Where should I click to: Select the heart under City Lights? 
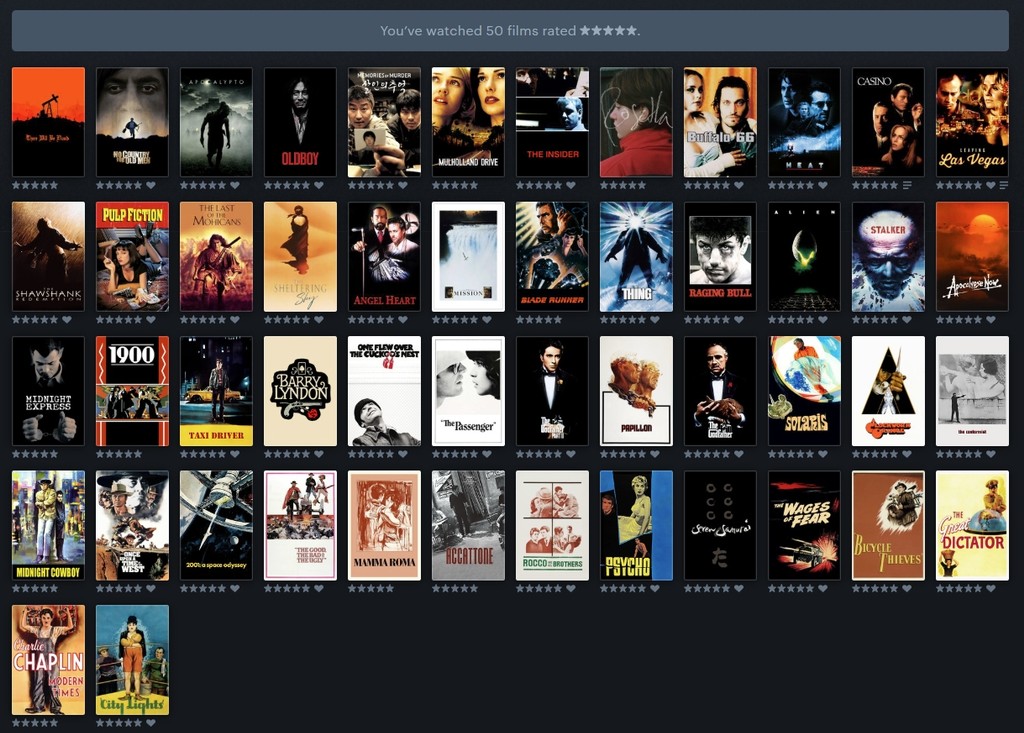[151, 723]
